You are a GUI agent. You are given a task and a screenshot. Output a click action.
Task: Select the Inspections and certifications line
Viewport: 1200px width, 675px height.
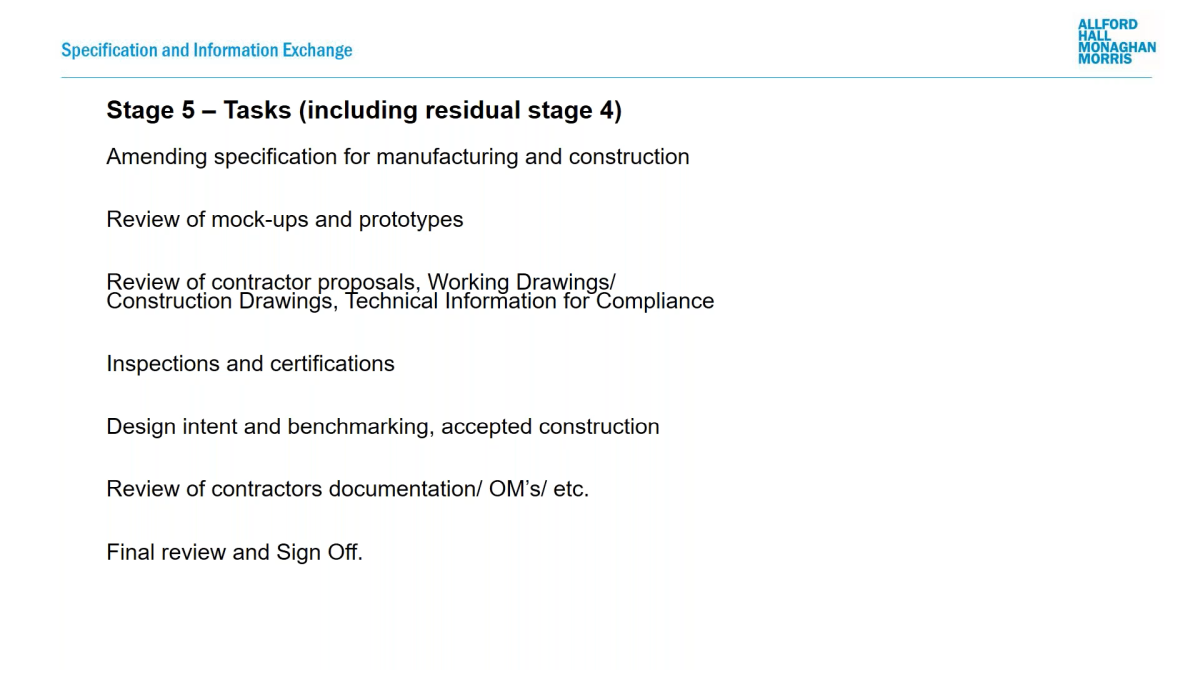point(251,364)
